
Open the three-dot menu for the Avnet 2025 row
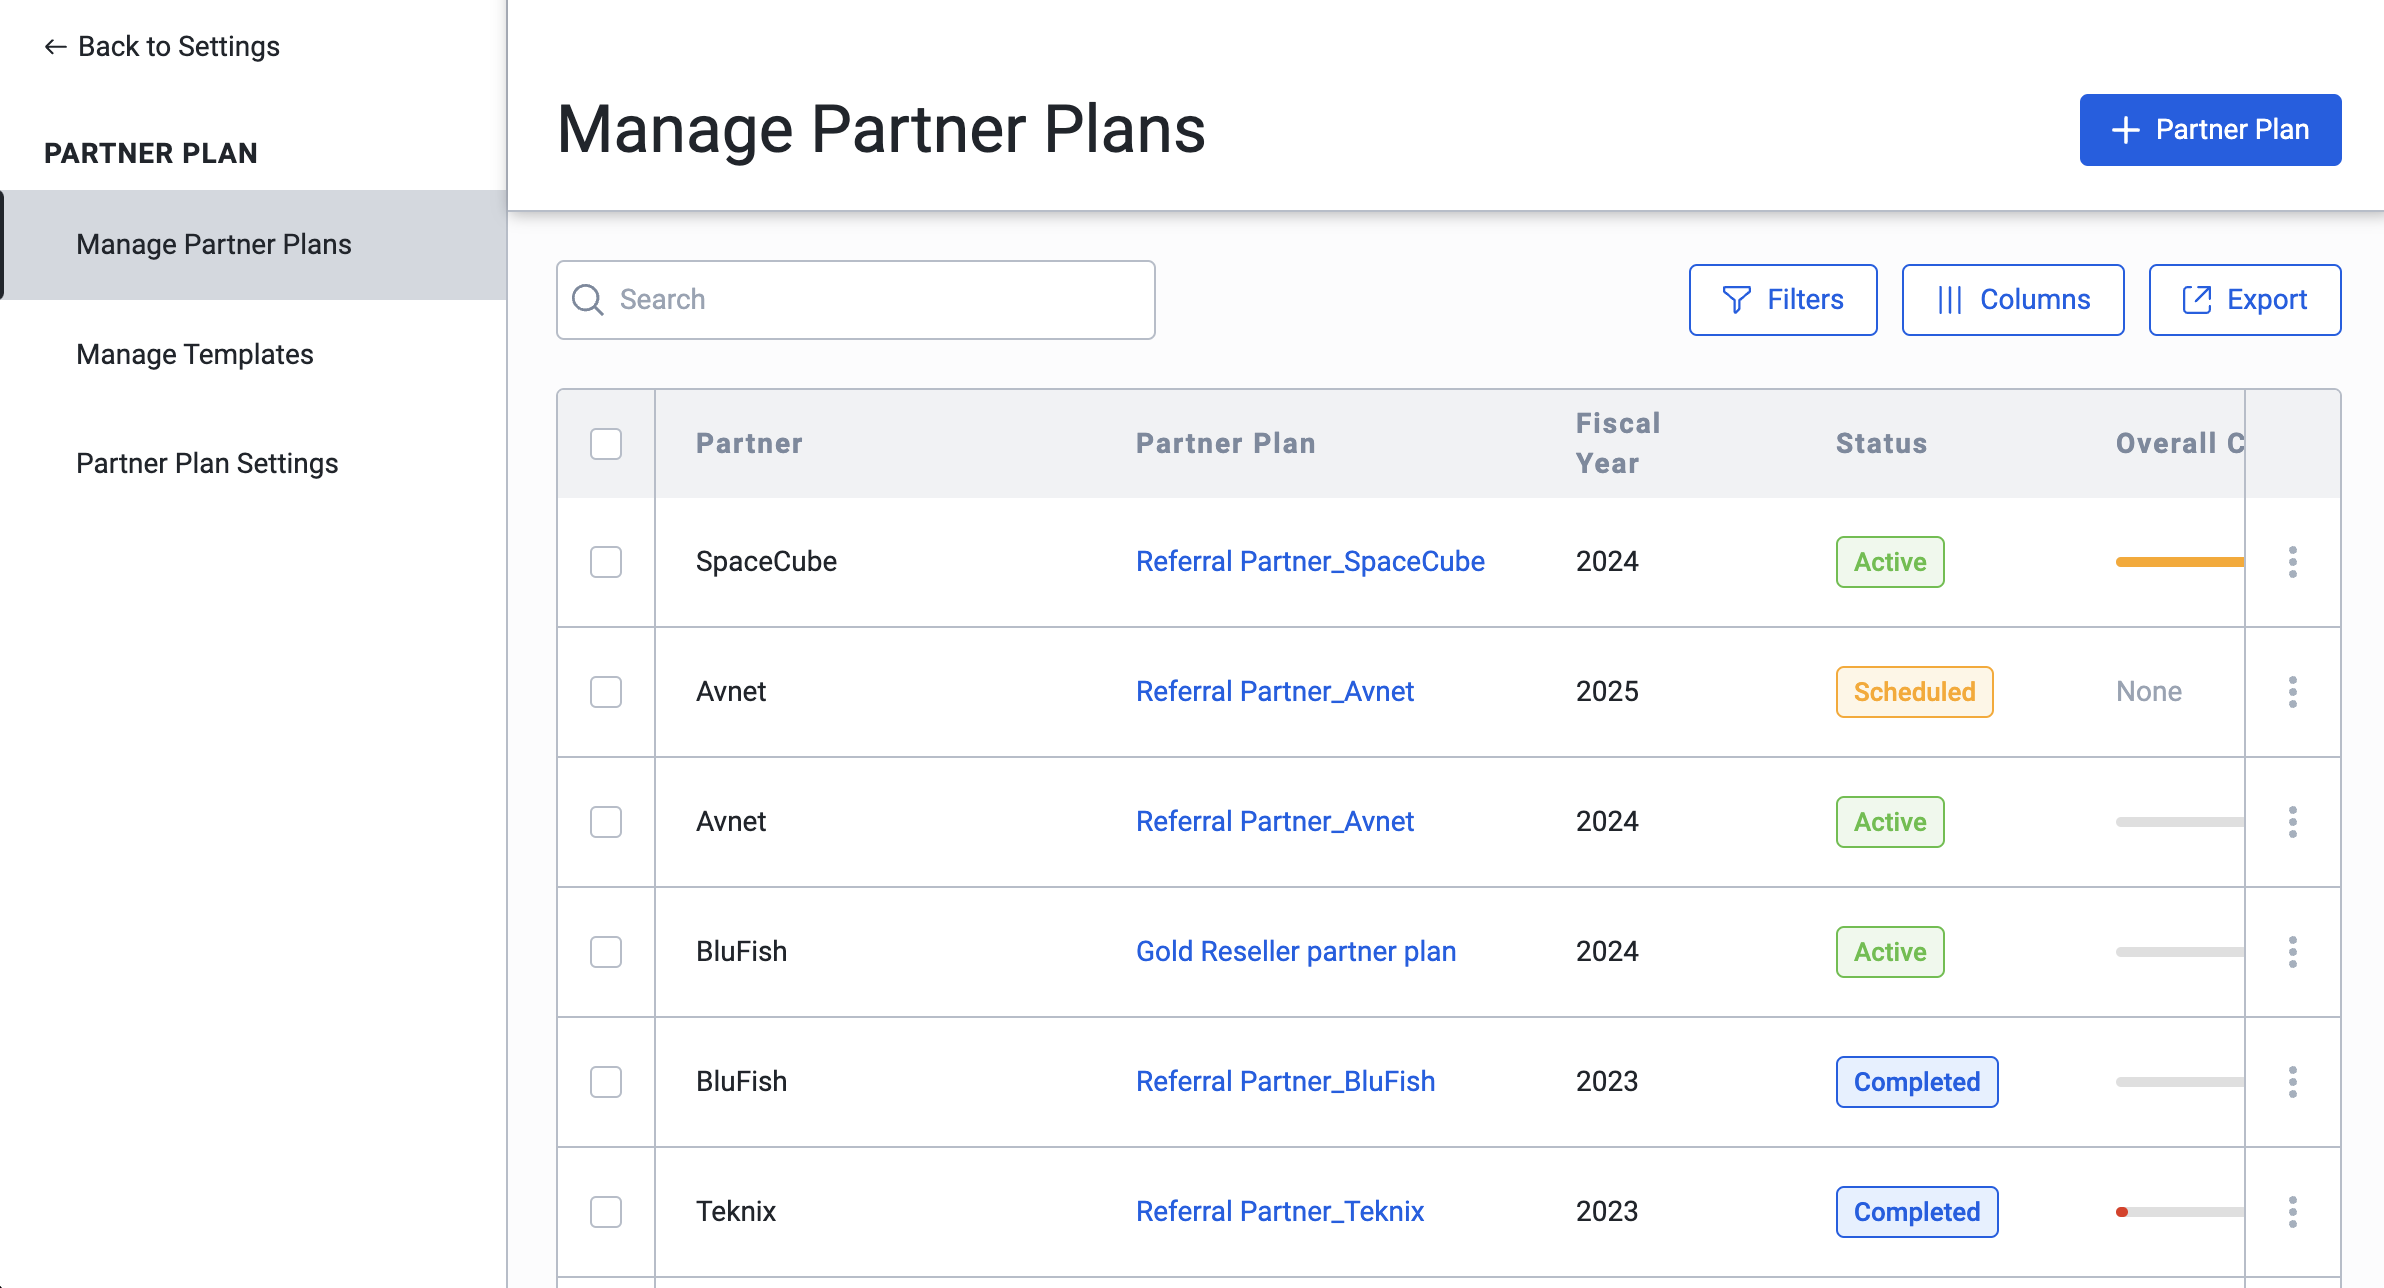2293,692
